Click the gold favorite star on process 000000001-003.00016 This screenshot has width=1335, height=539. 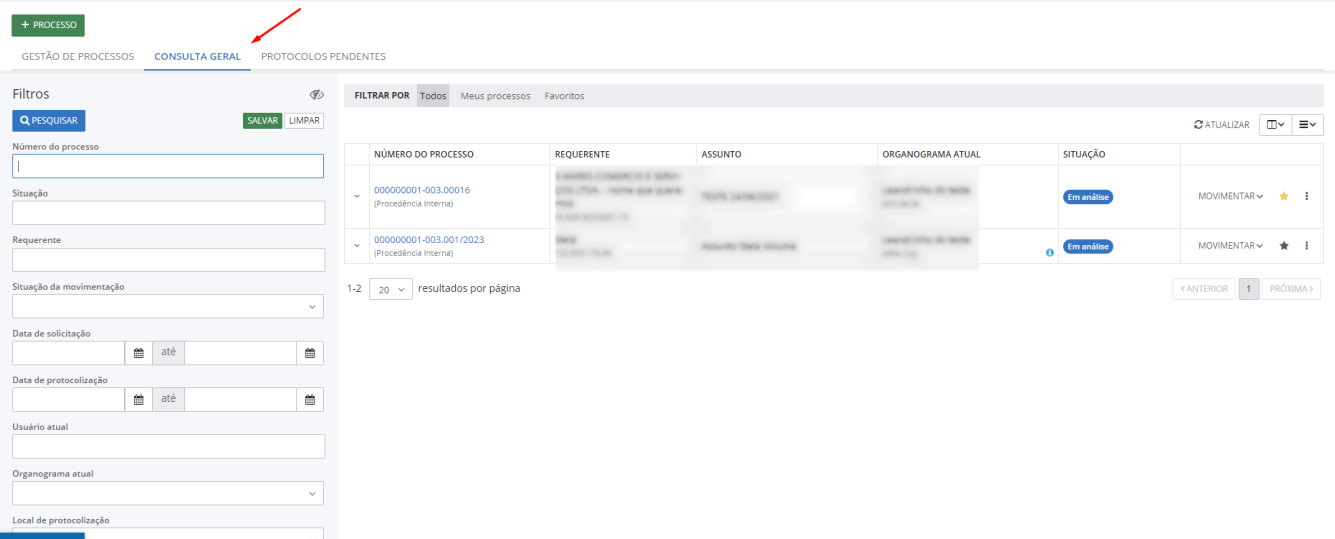coord(1284,196)
